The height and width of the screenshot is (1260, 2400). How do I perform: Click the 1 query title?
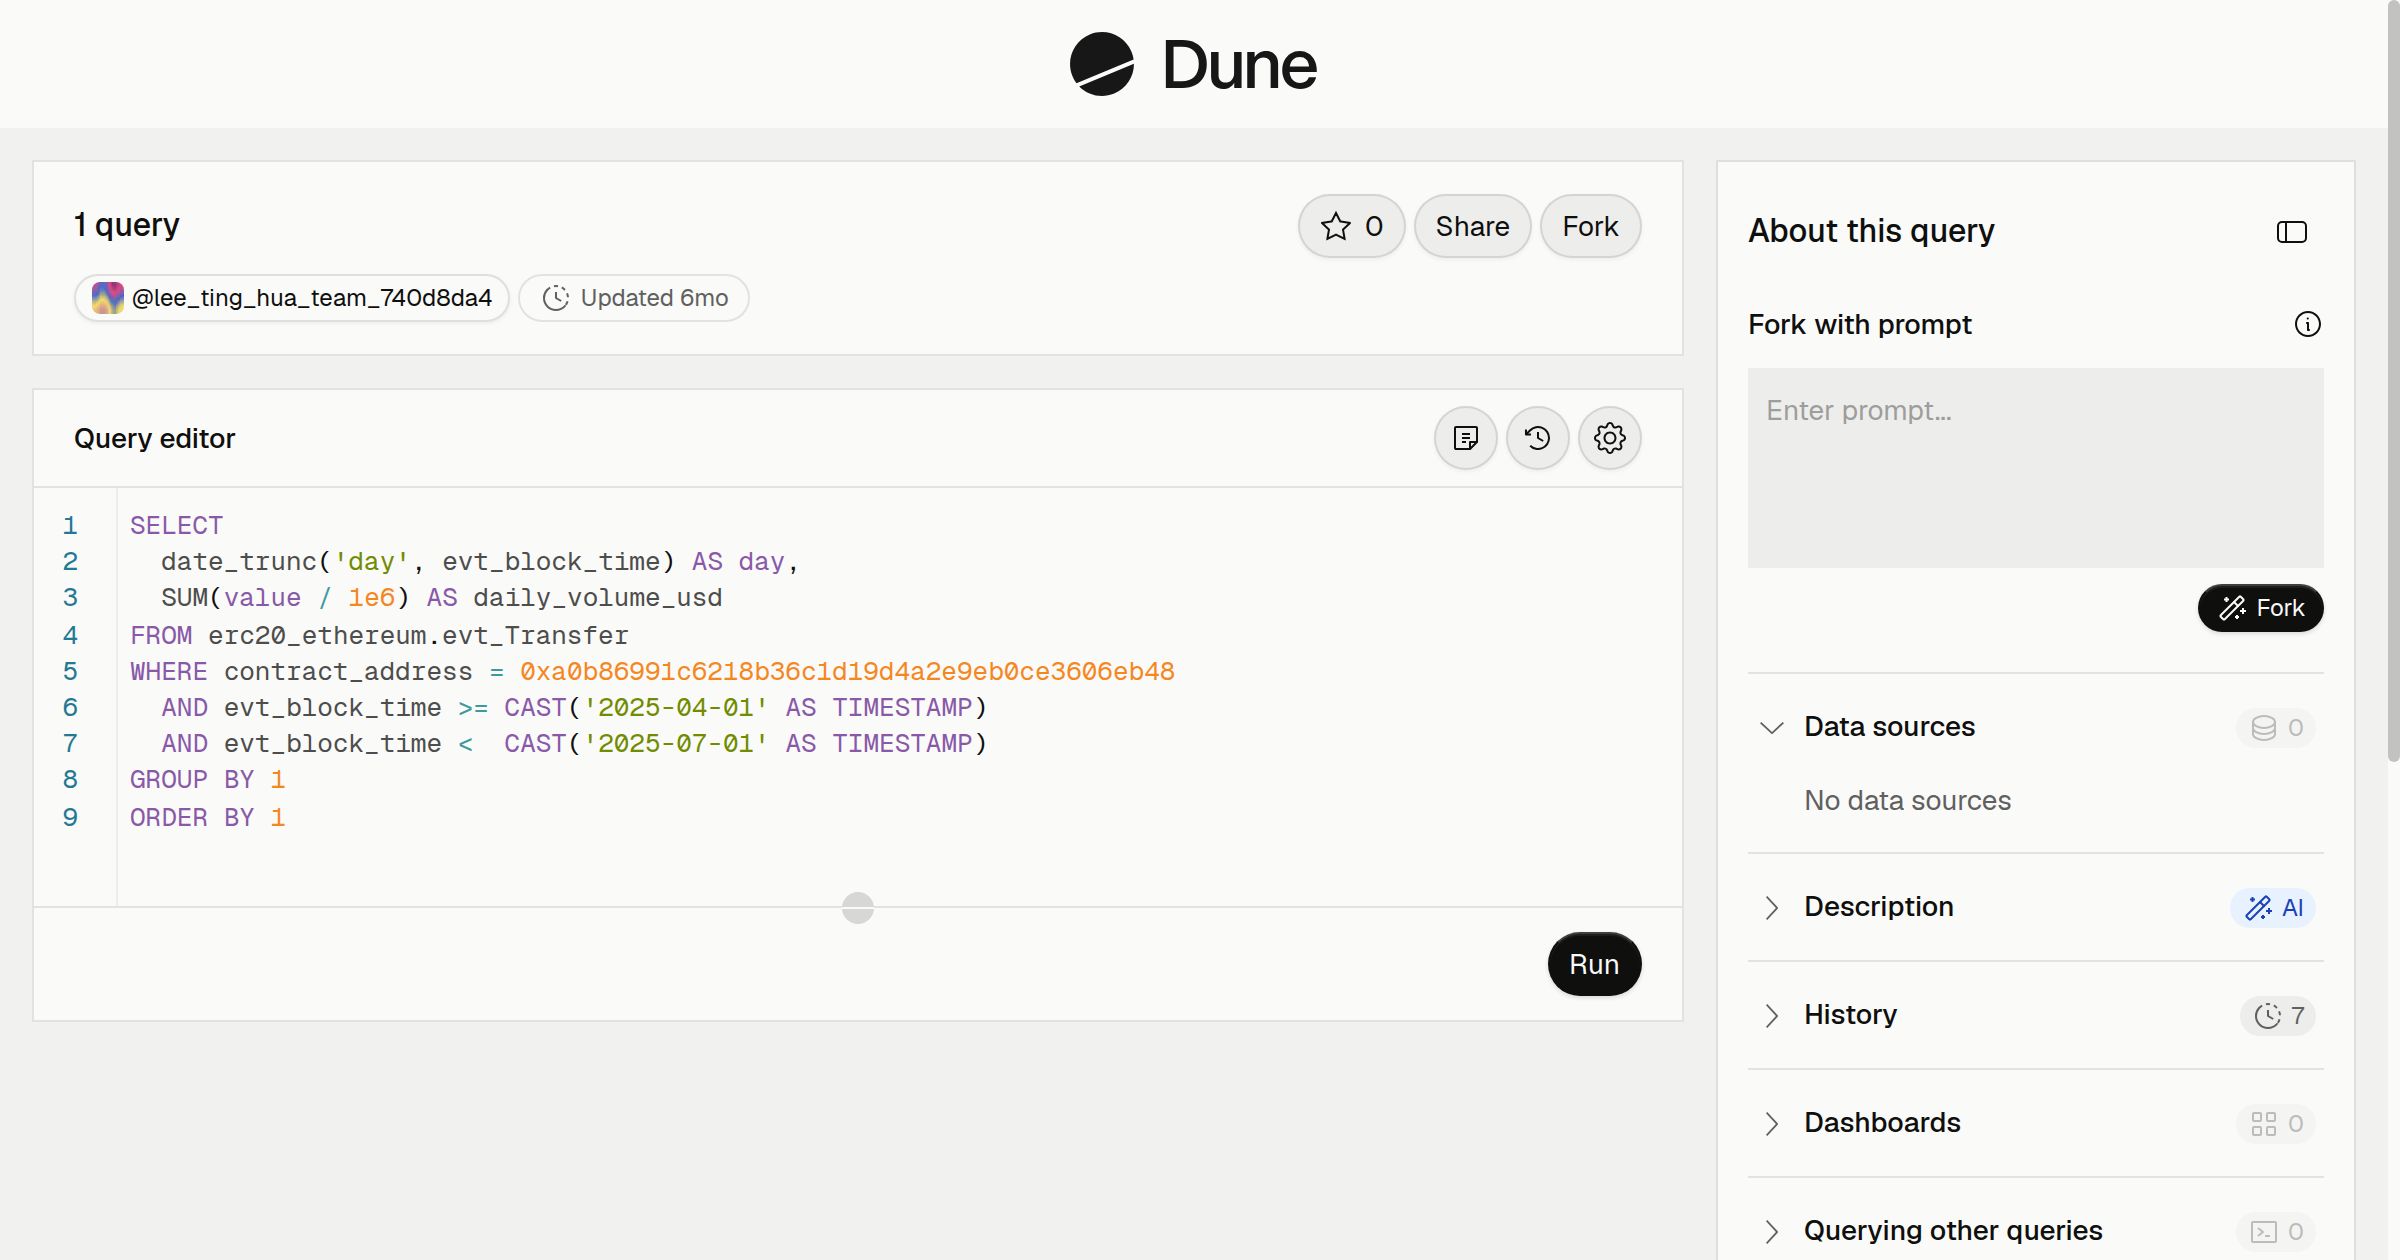tap(126, 225)
